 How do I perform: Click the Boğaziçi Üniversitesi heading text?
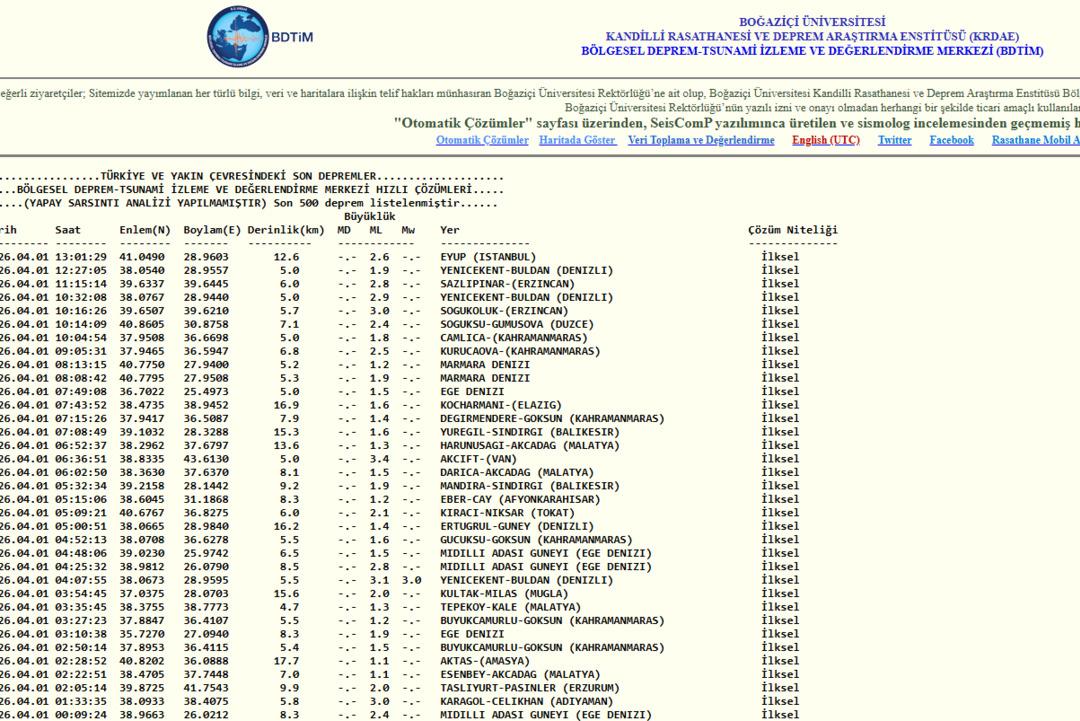(x=811, y=22)
